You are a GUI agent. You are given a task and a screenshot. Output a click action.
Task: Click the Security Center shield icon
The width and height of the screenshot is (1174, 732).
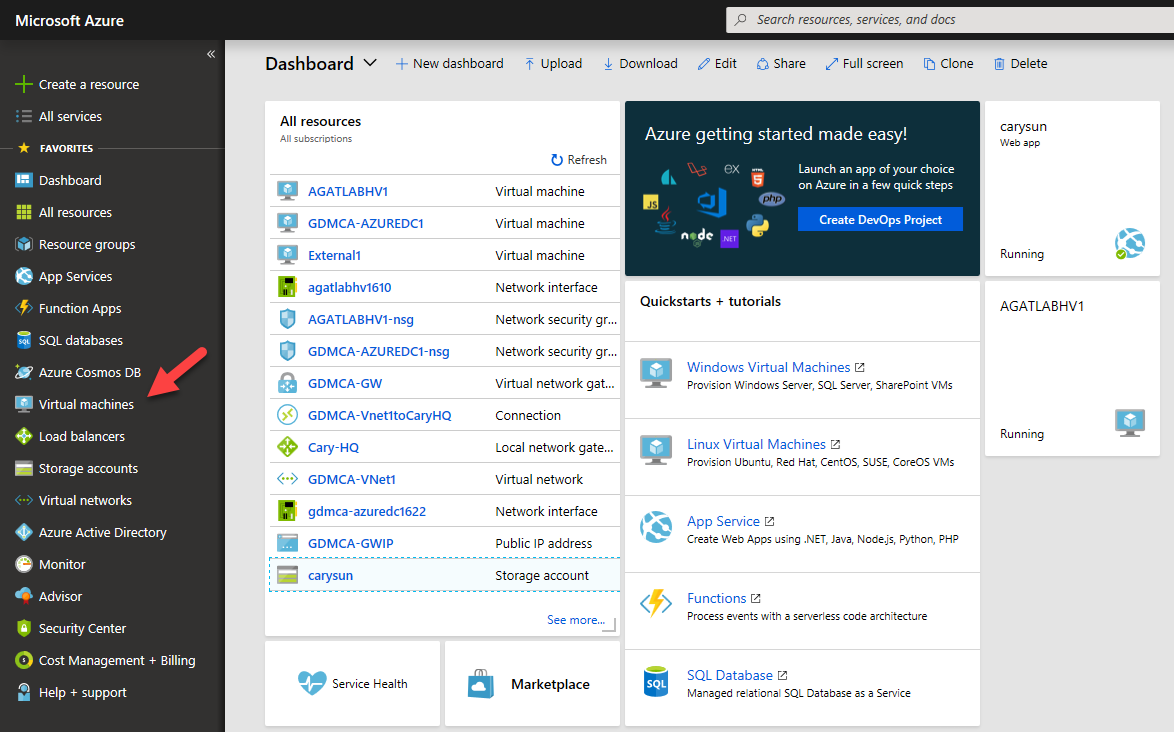(24, 628)
